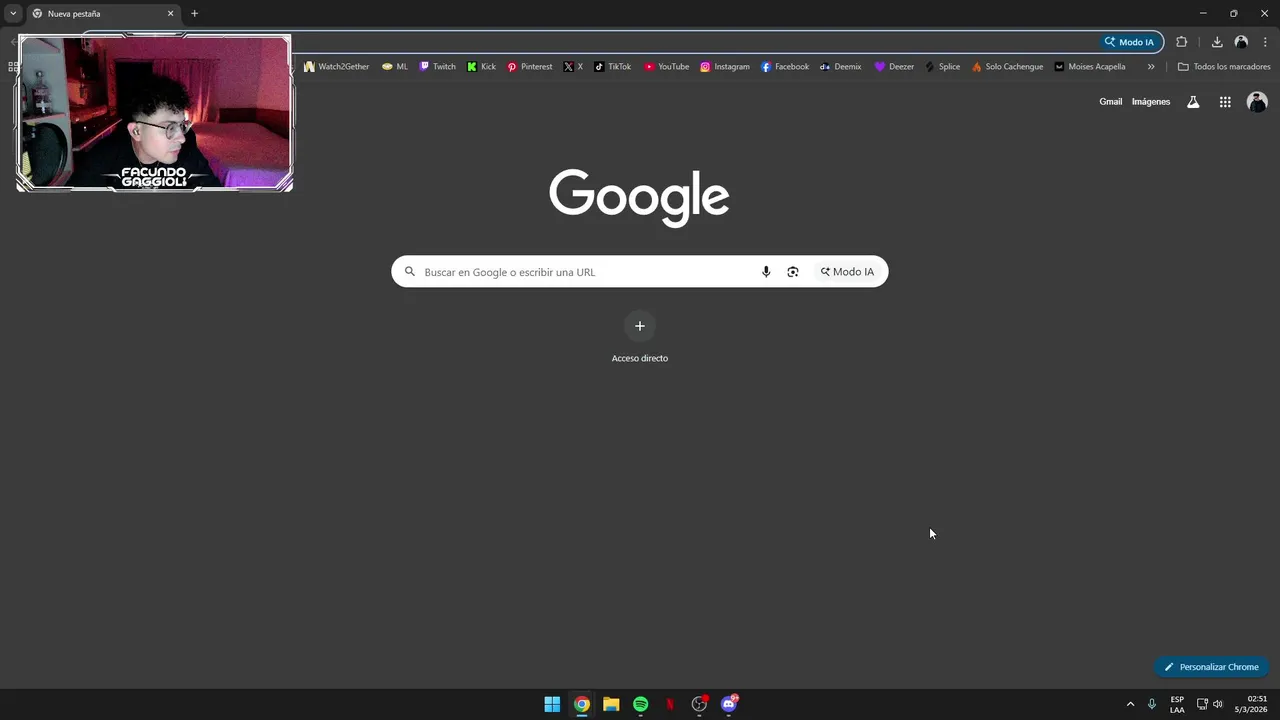Image resolution: width=1280 pixels, height=720 pixels.
Task: Open the tab search dropdown arrow
Action: coord(13,13)
